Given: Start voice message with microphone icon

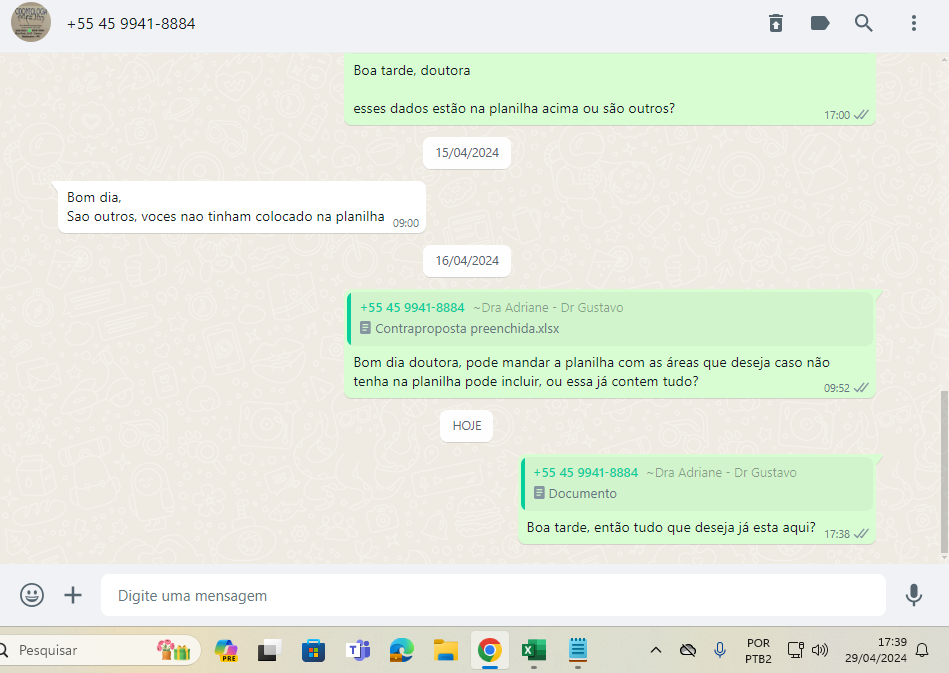Looking at the screenshot, I should point(913,595).
